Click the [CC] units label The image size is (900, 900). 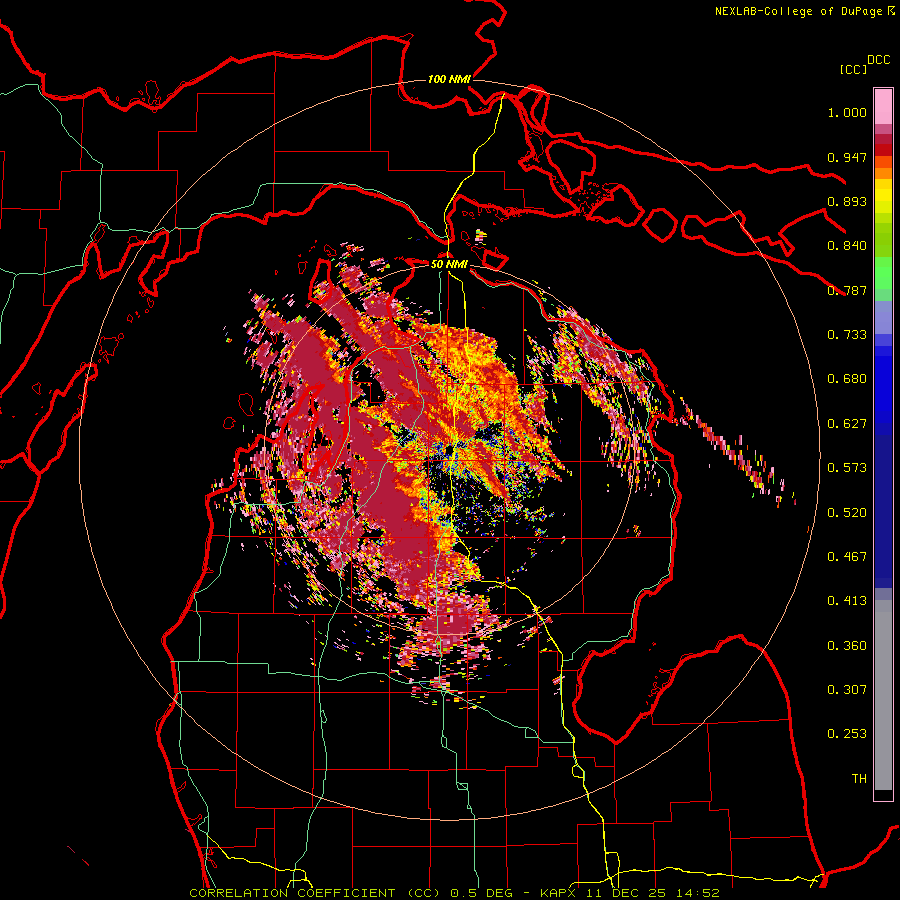point(853,69)
